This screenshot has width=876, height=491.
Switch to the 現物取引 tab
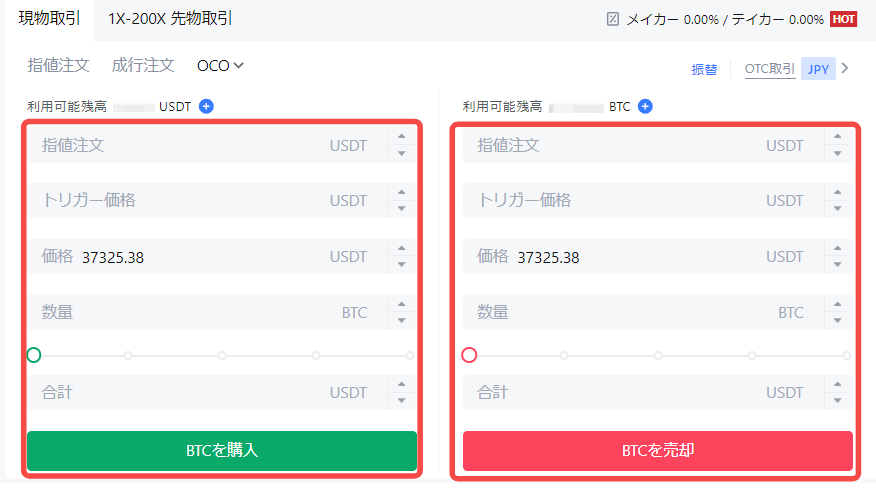pyautogui.click(x=49, y=19)
